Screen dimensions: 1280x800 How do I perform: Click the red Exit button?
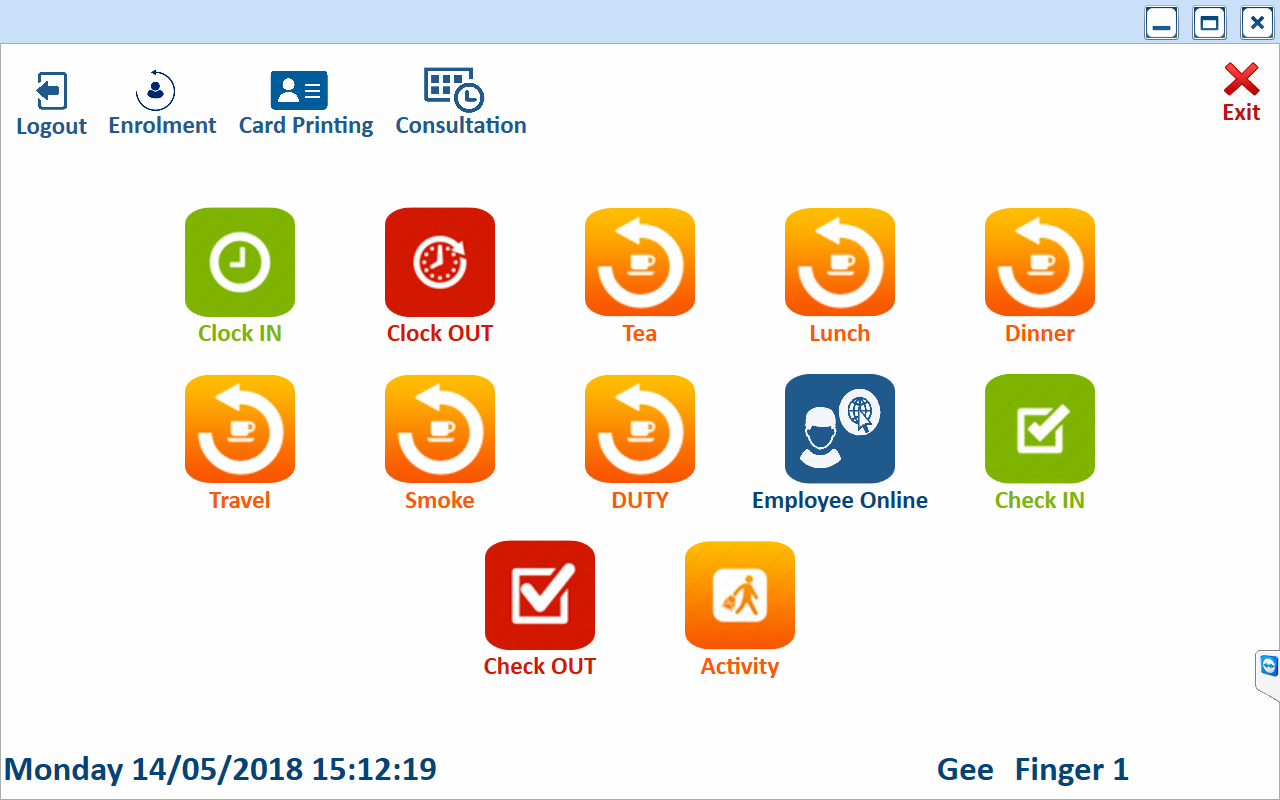pyautogui.click(x=1241, y=92)
